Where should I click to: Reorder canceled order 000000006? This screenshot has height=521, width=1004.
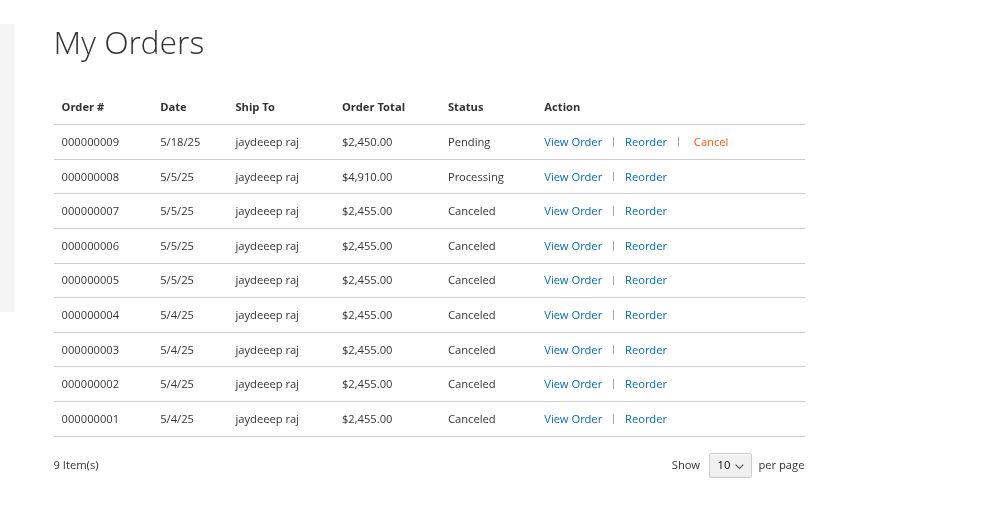tap(645, 246)
